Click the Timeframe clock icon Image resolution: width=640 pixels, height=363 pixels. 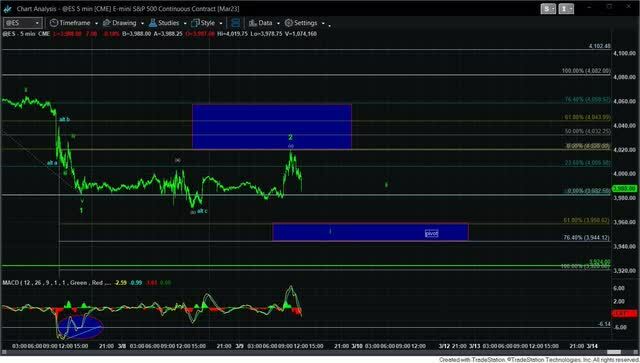tap(53, 23)
